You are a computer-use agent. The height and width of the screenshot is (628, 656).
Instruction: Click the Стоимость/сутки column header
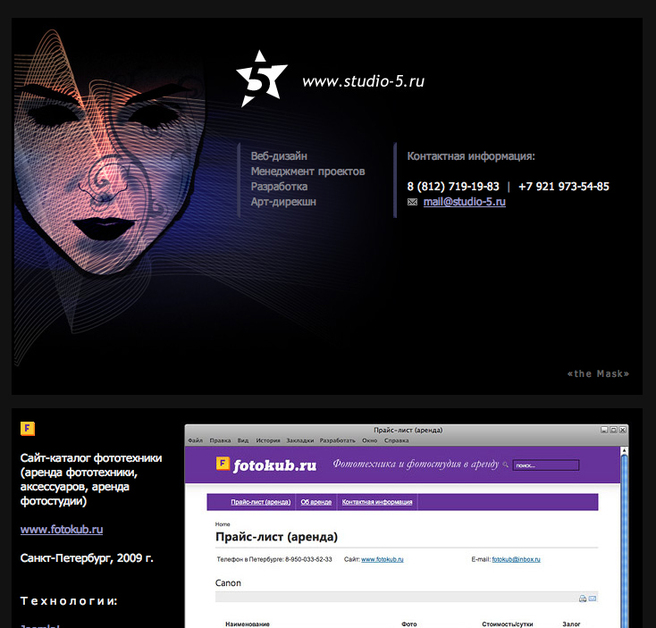(507, 624)
